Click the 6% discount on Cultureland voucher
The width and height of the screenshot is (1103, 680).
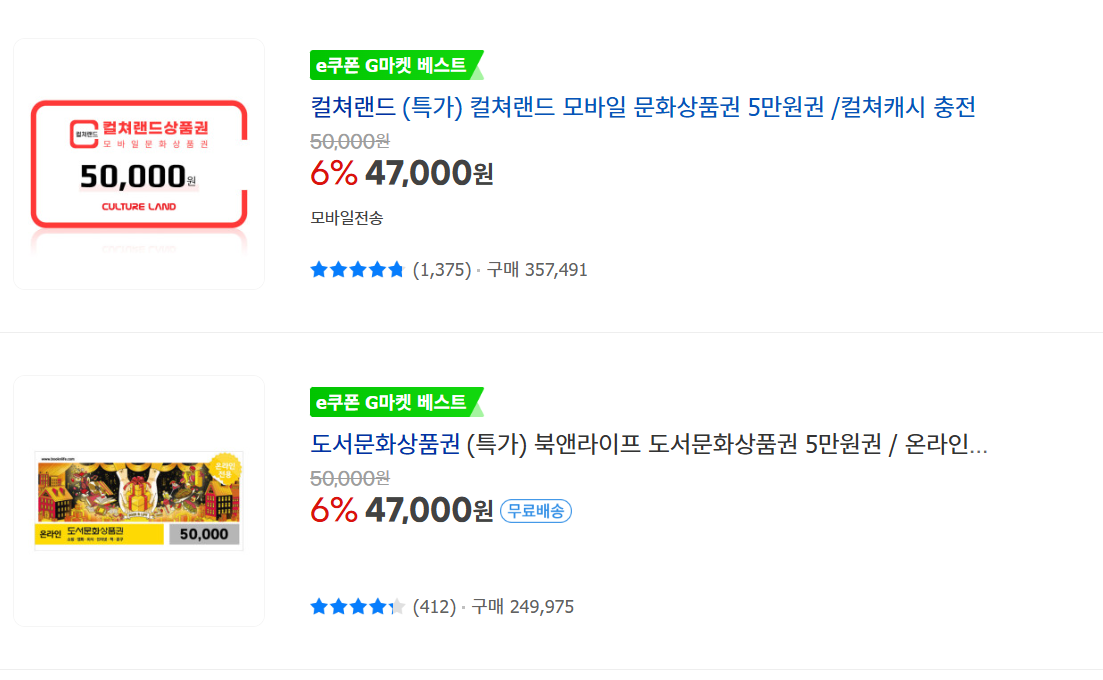(333, 174)
